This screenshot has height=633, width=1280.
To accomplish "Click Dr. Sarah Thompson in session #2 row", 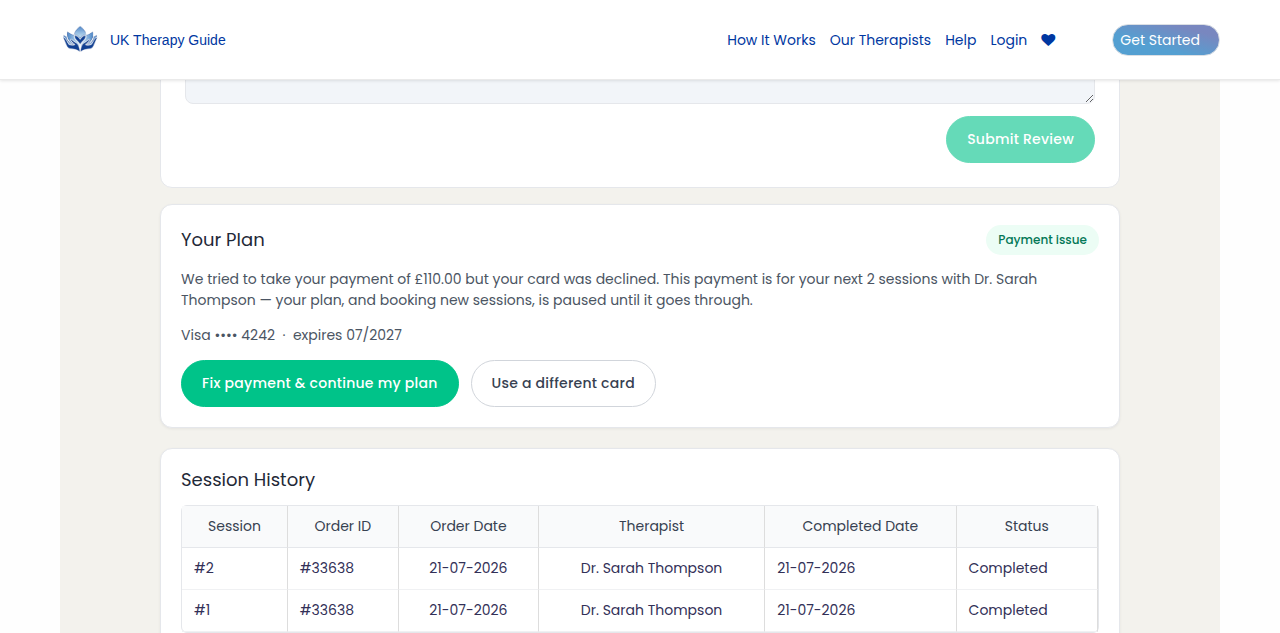I will pos(651,568).
